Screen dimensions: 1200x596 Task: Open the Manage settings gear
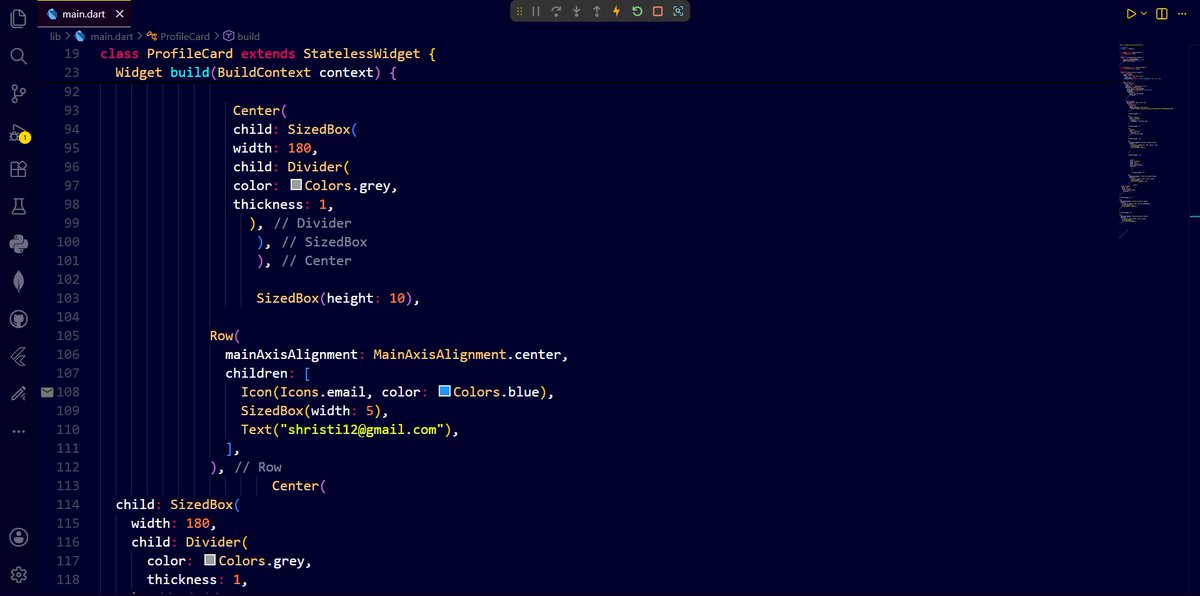18,575
